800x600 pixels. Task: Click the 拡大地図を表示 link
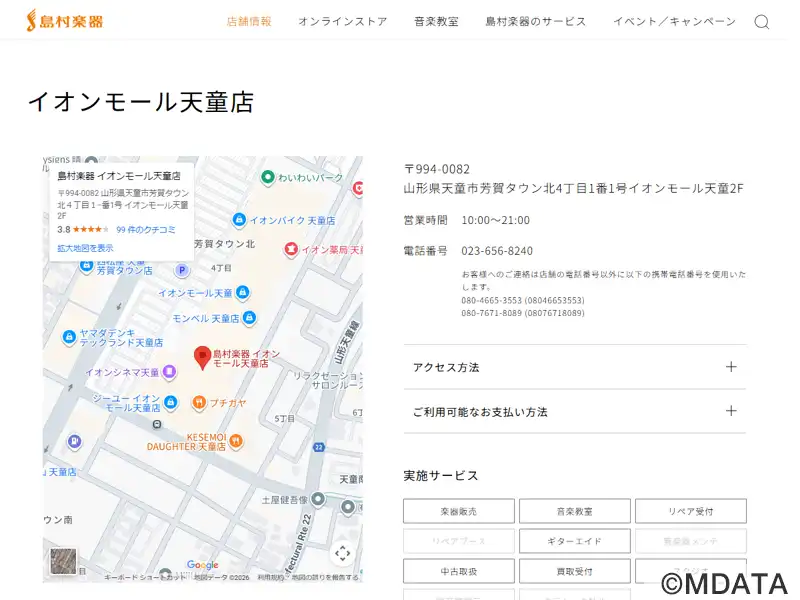coord(85,248)
